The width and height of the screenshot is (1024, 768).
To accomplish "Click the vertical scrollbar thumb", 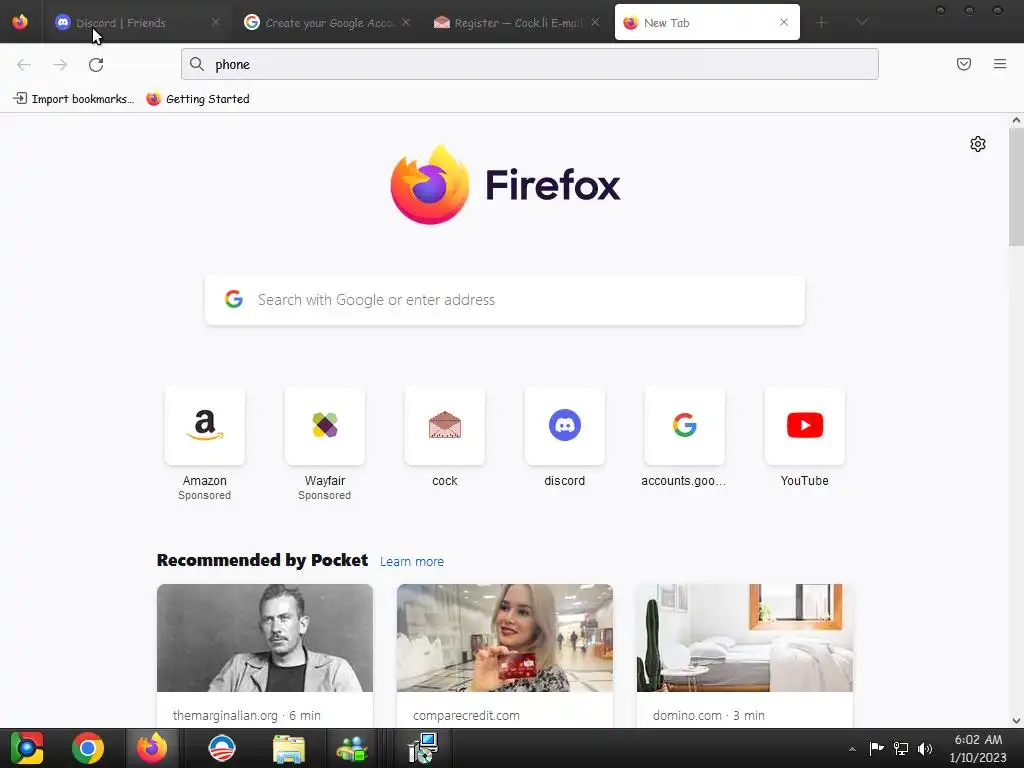I will [x=1016, y=187].
